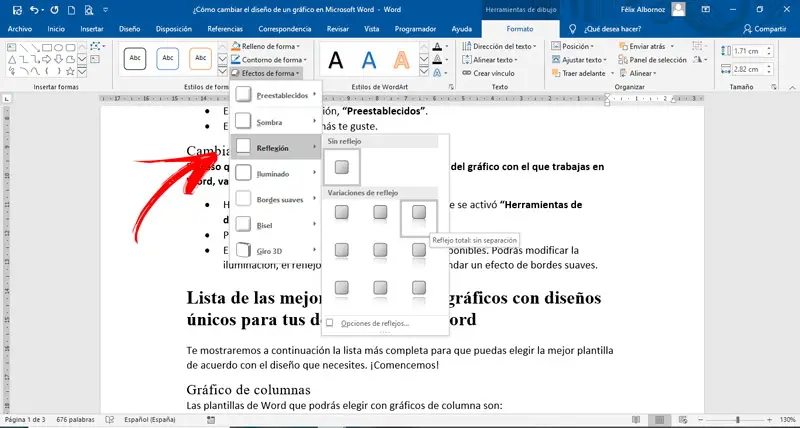Go to the Vista ribbon tab
The image size is (800, 428).
tap(371, 29)
